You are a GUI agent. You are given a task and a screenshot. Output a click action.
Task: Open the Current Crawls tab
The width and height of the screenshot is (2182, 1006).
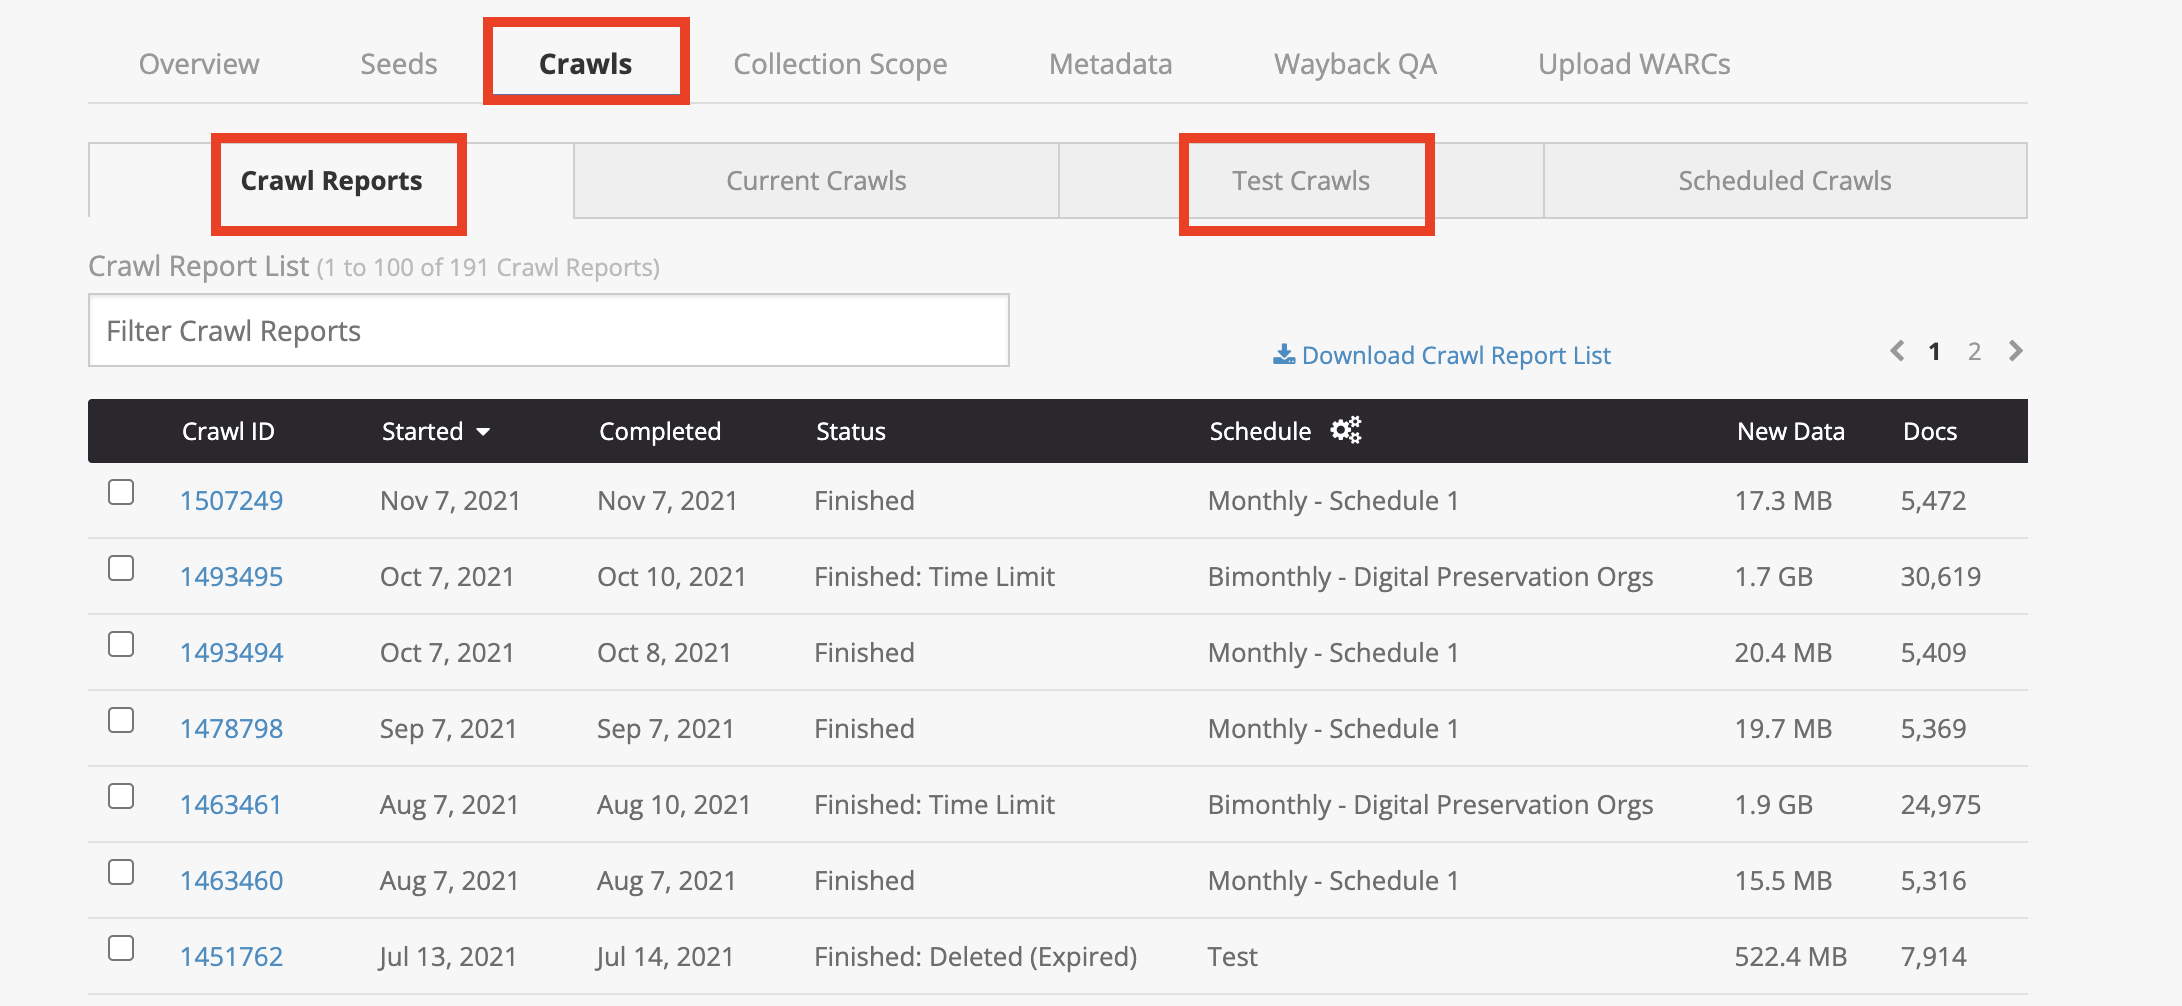click(x=816, y=181)
